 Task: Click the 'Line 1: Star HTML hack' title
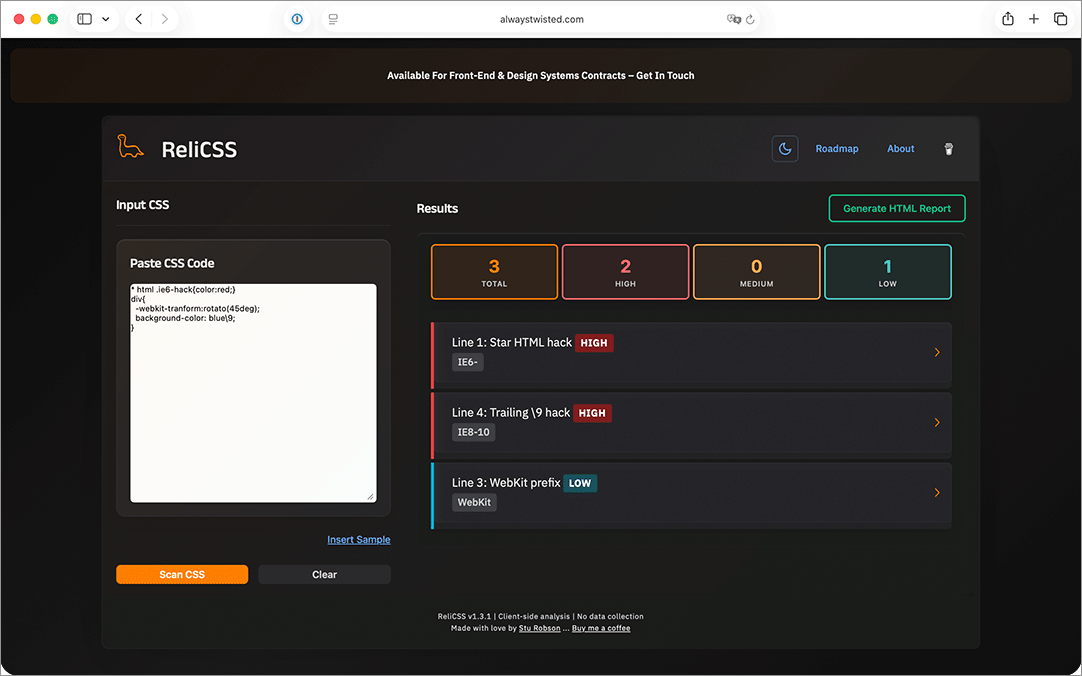(x=512, y=342)
